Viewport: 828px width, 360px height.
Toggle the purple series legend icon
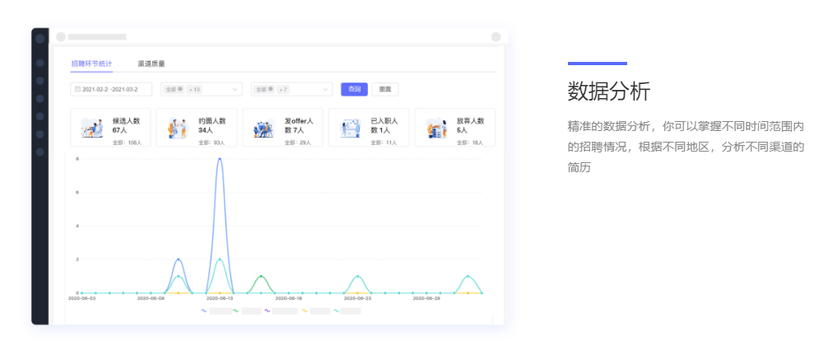pos(267,311)
